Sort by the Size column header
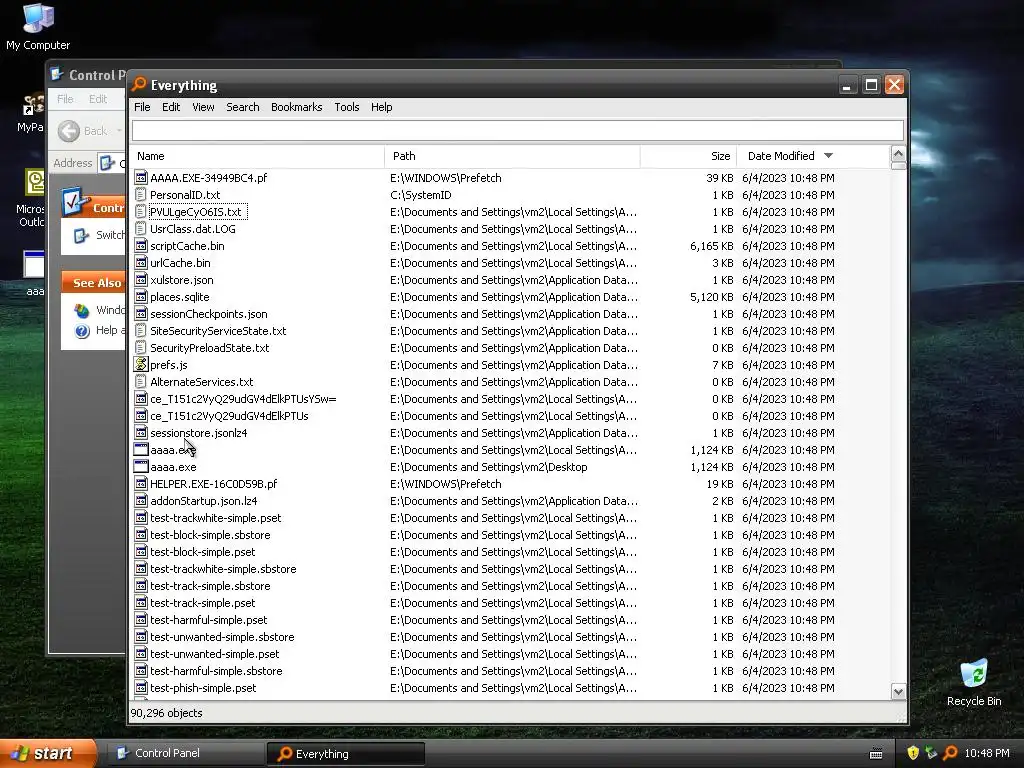1024x768 pixels. tap(689, 156)
